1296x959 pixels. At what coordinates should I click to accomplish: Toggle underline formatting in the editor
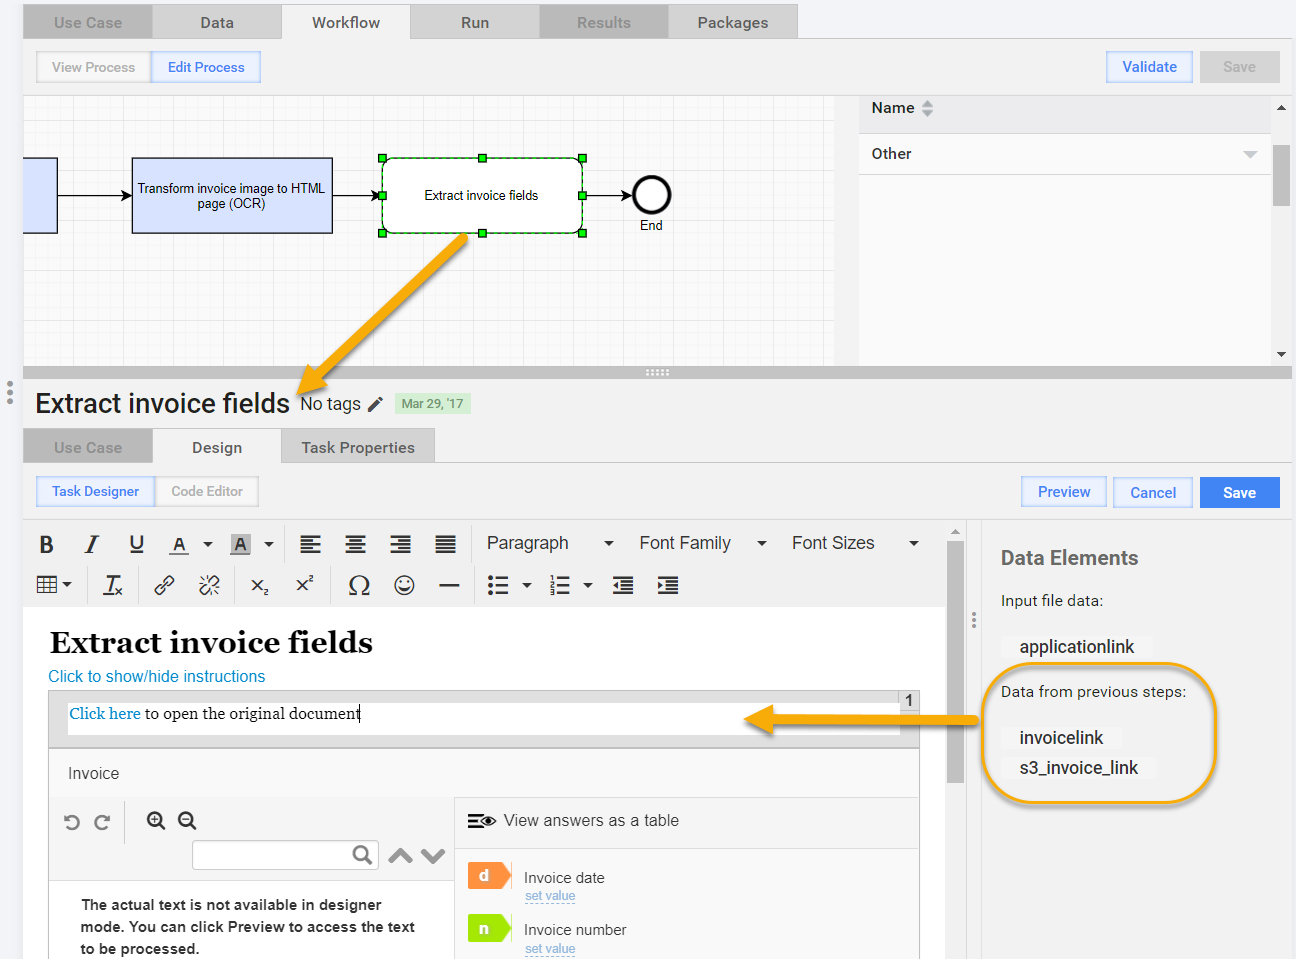(137, 544)
